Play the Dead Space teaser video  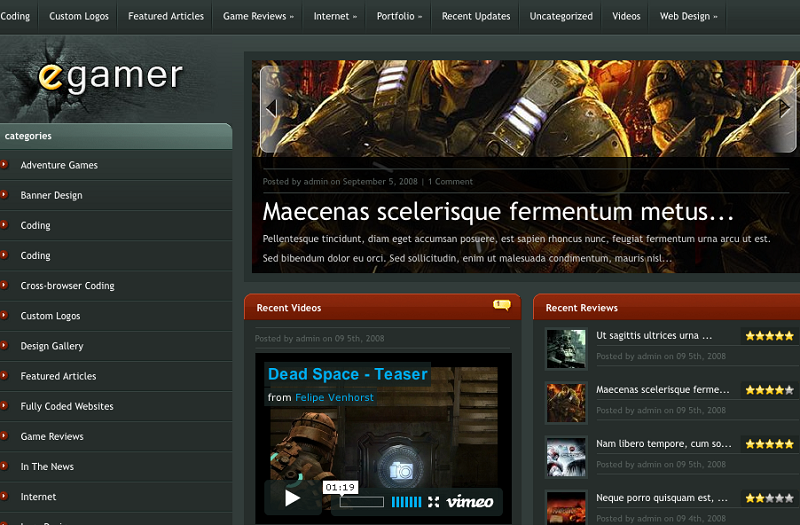(292, 498)
